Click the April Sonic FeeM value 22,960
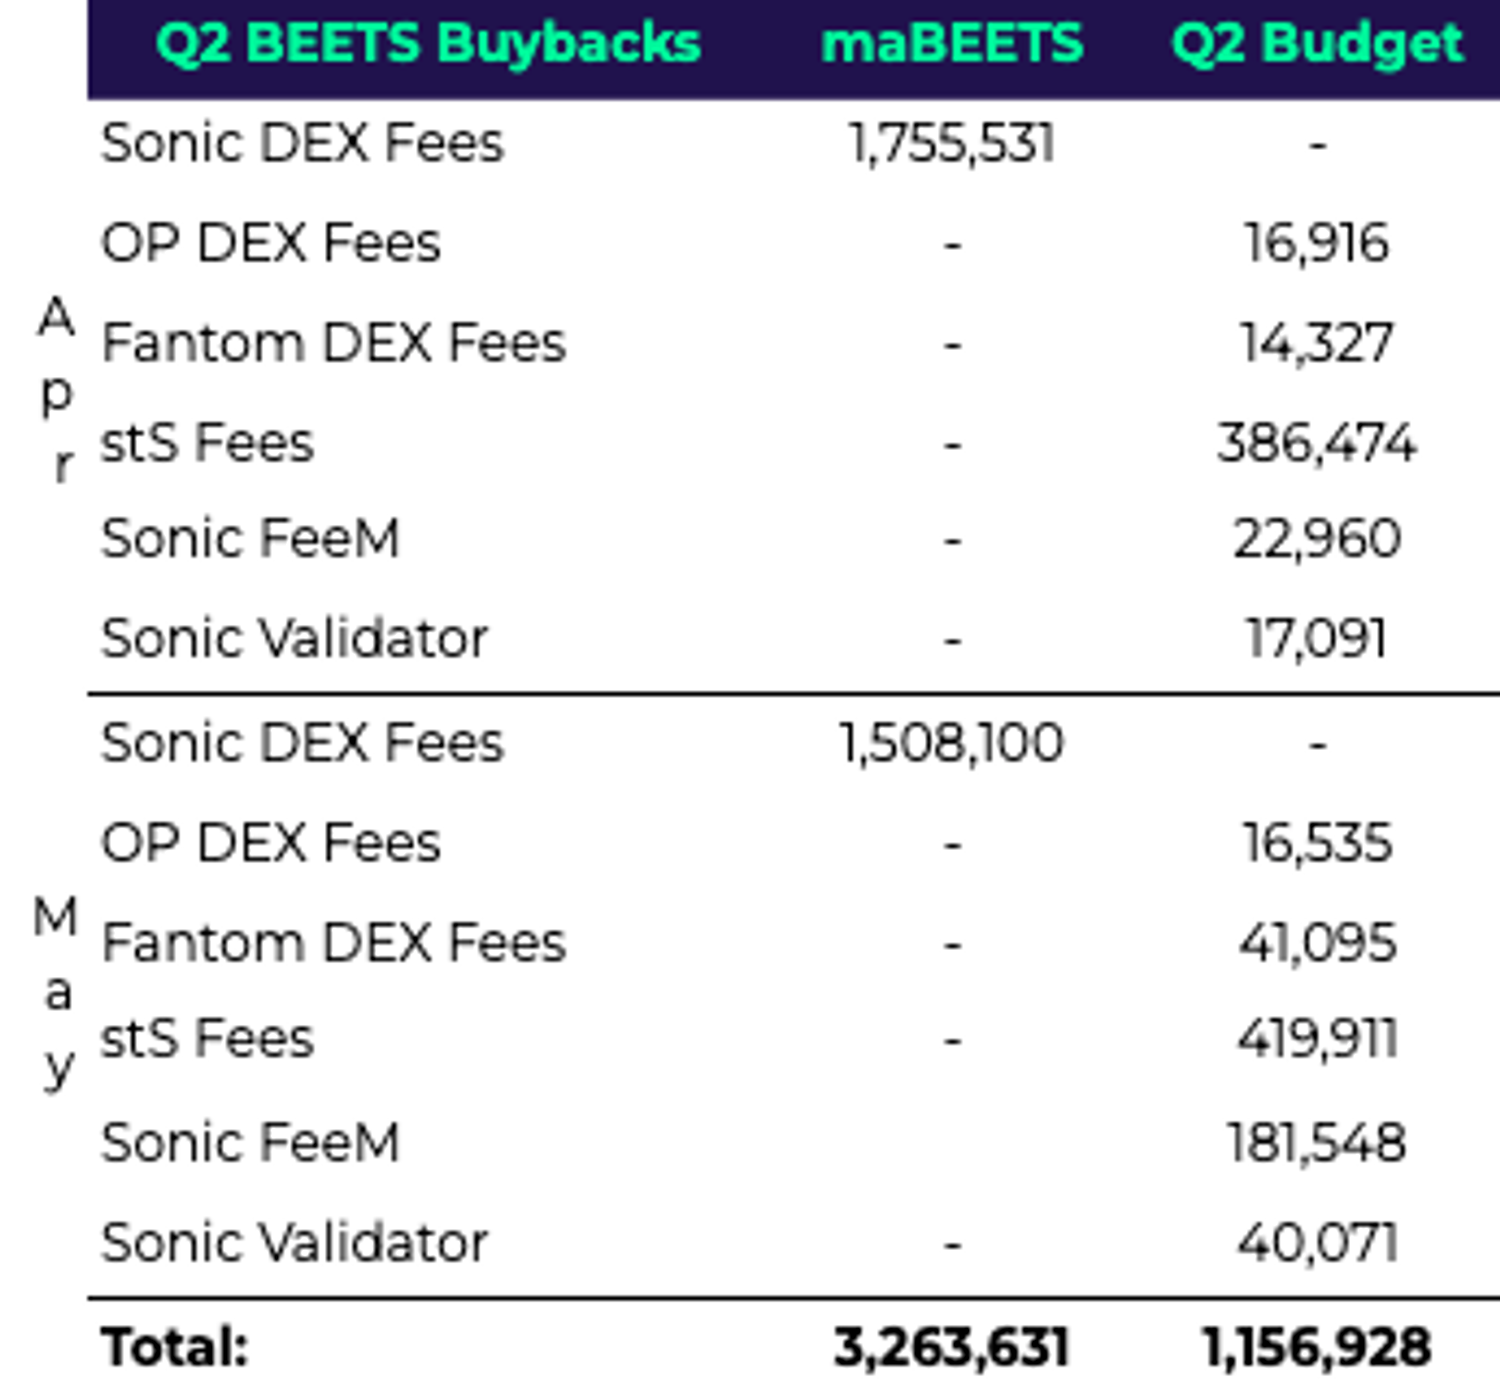The image size is (1500, 1400). pos(1316,539)
